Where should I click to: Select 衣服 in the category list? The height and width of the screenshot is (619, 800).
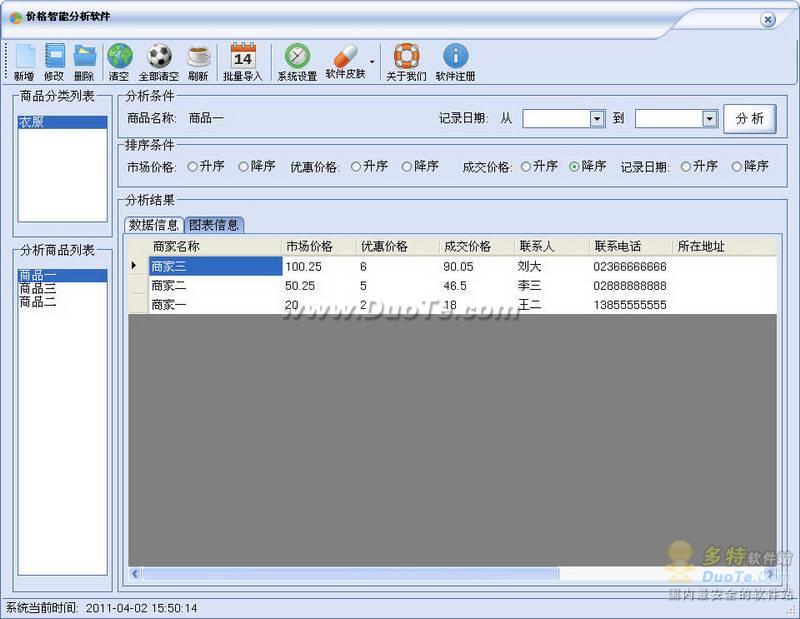(x=63, y=122)
